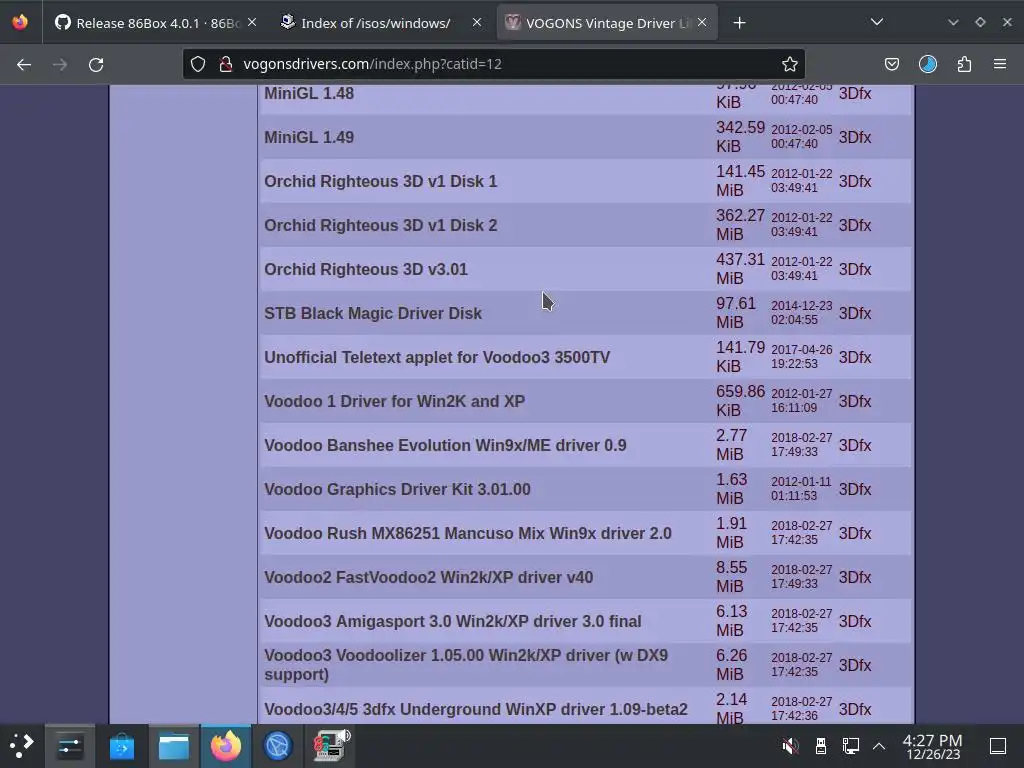This screenshot has height=768, width=1024.
Task: Open the MiniGL 1.49 driver link
Action: click(309, 137)
